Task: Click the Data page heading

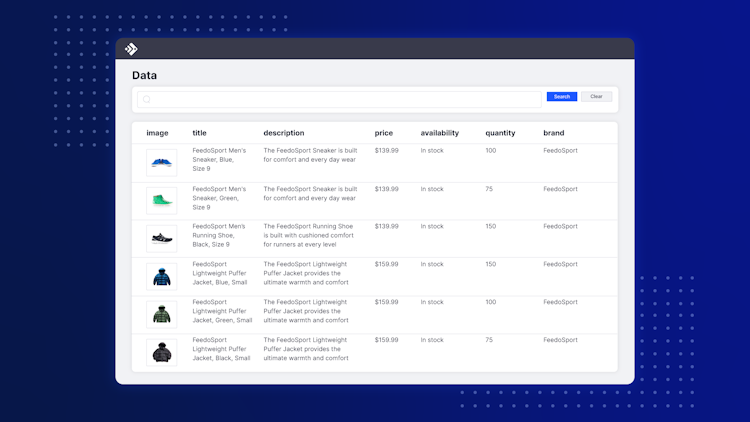Action: [x=144, y=75]
